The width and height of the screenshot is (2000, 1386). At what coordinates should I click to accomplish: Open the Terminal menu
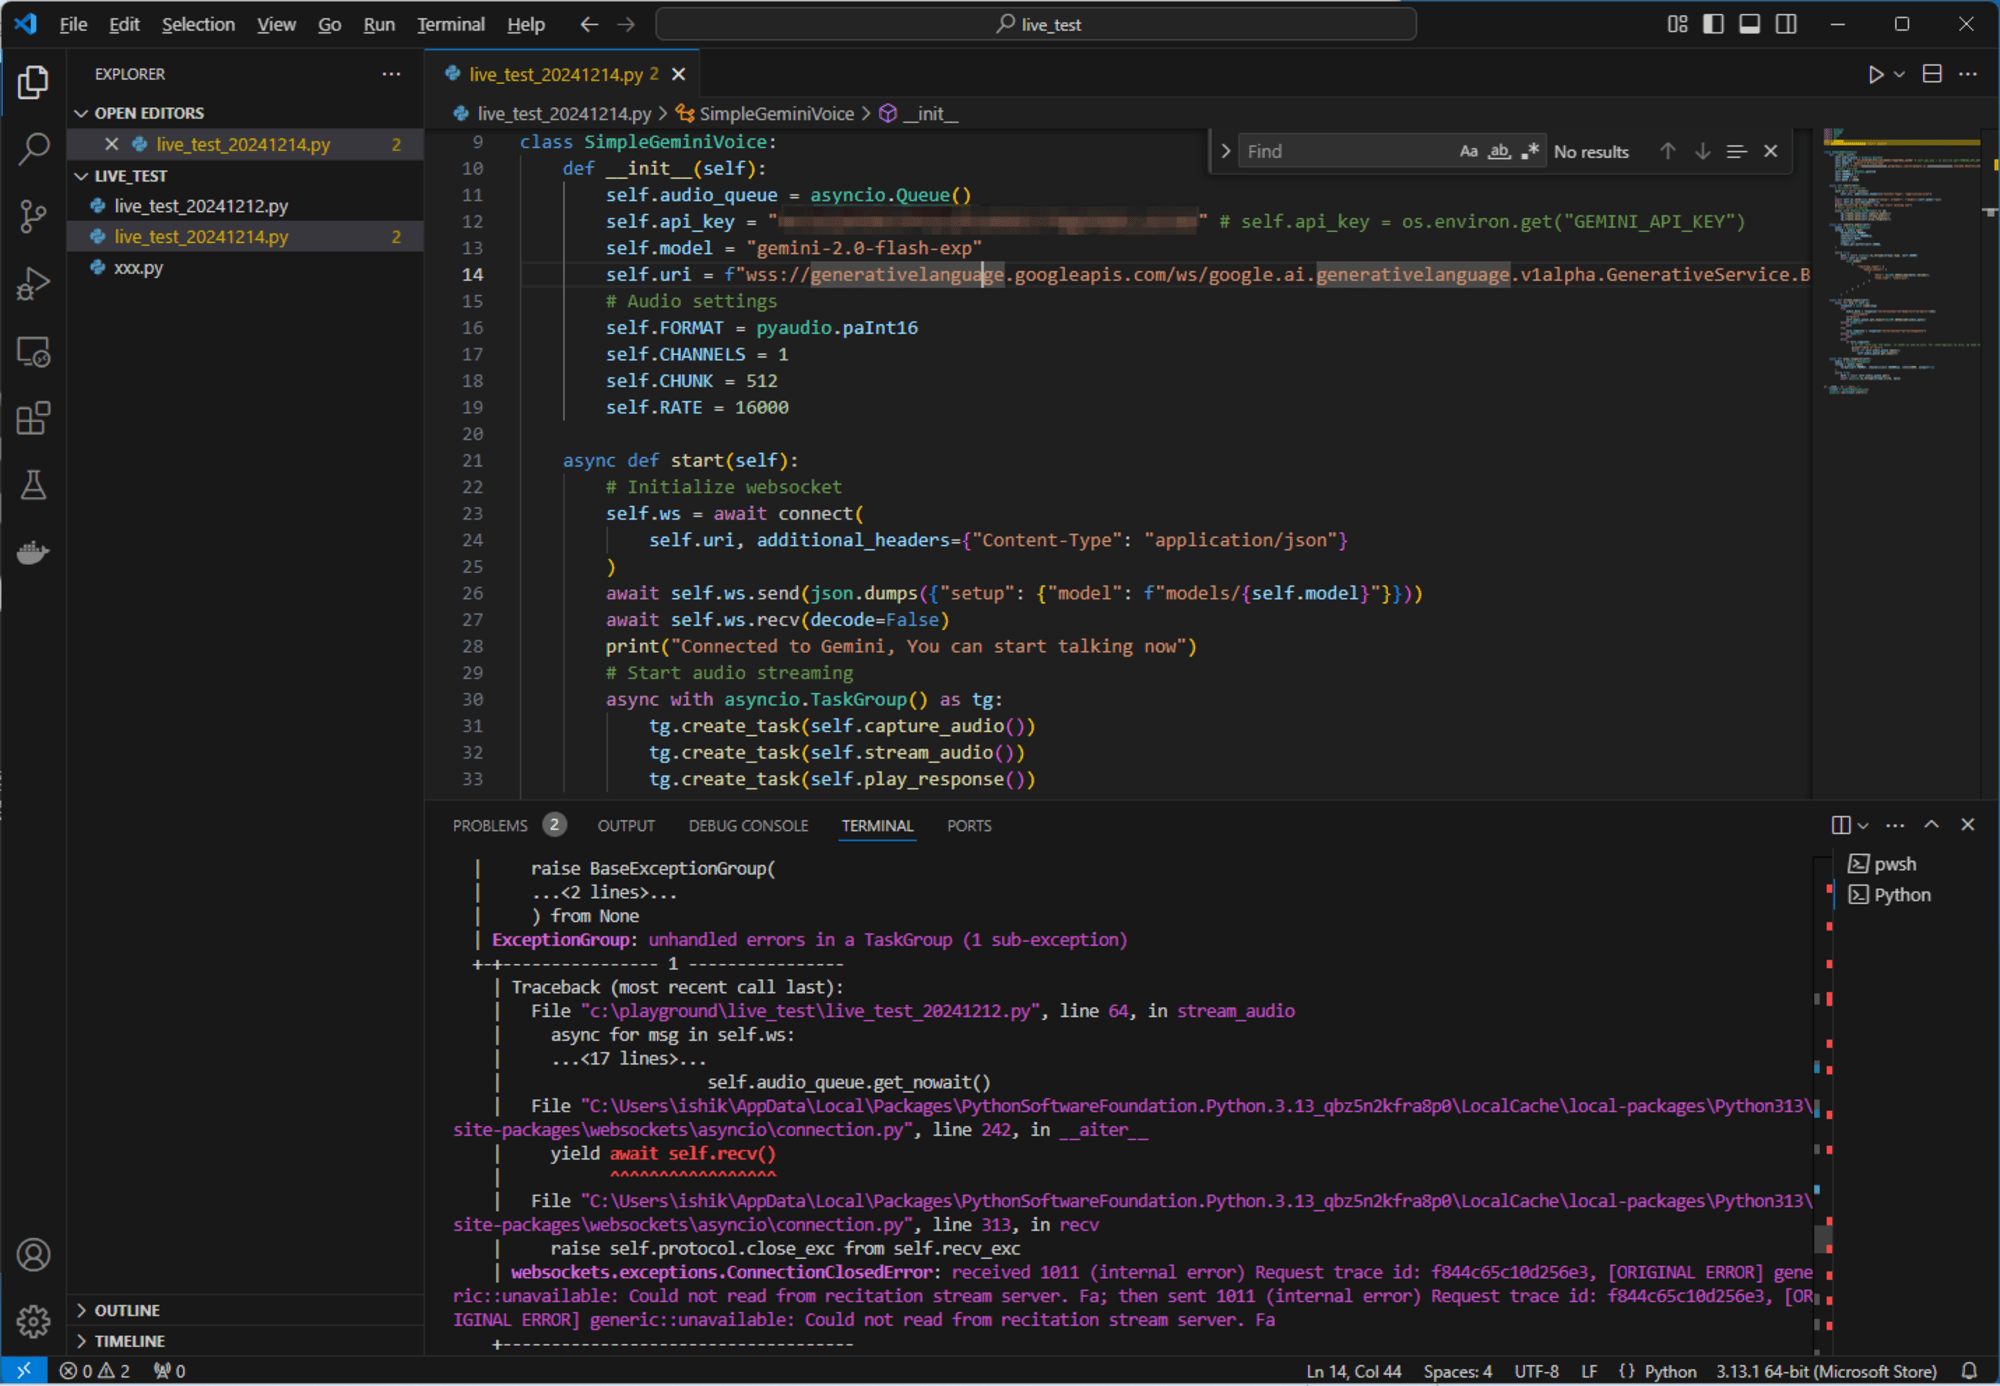(x=451, y=24)
